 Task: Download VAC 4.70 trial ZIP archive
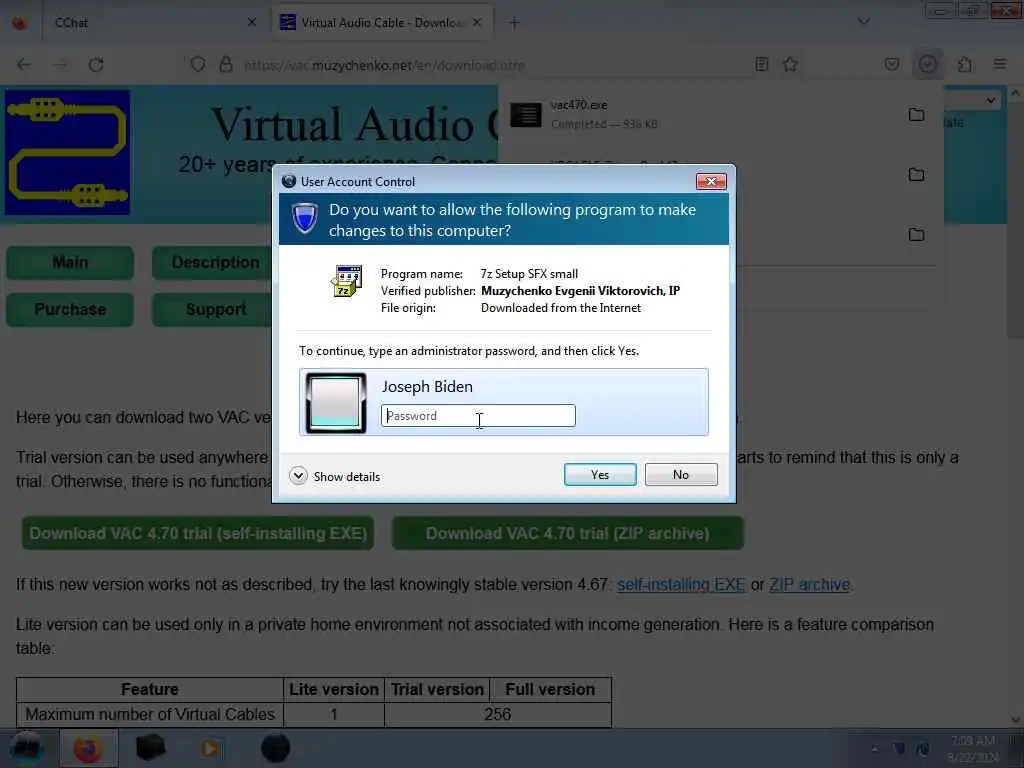click(568, 534)
